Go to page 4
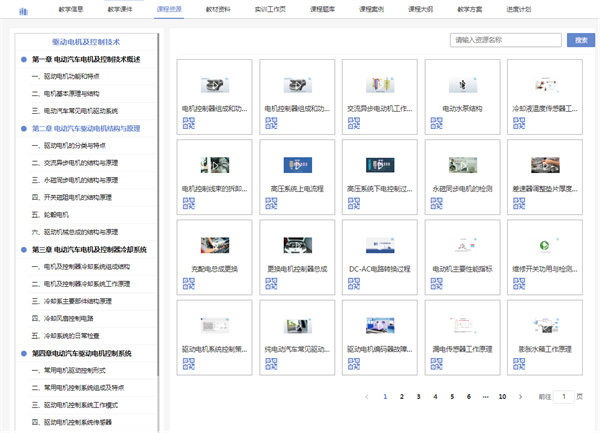The image size is (600, 433). (x=435, y=397)
